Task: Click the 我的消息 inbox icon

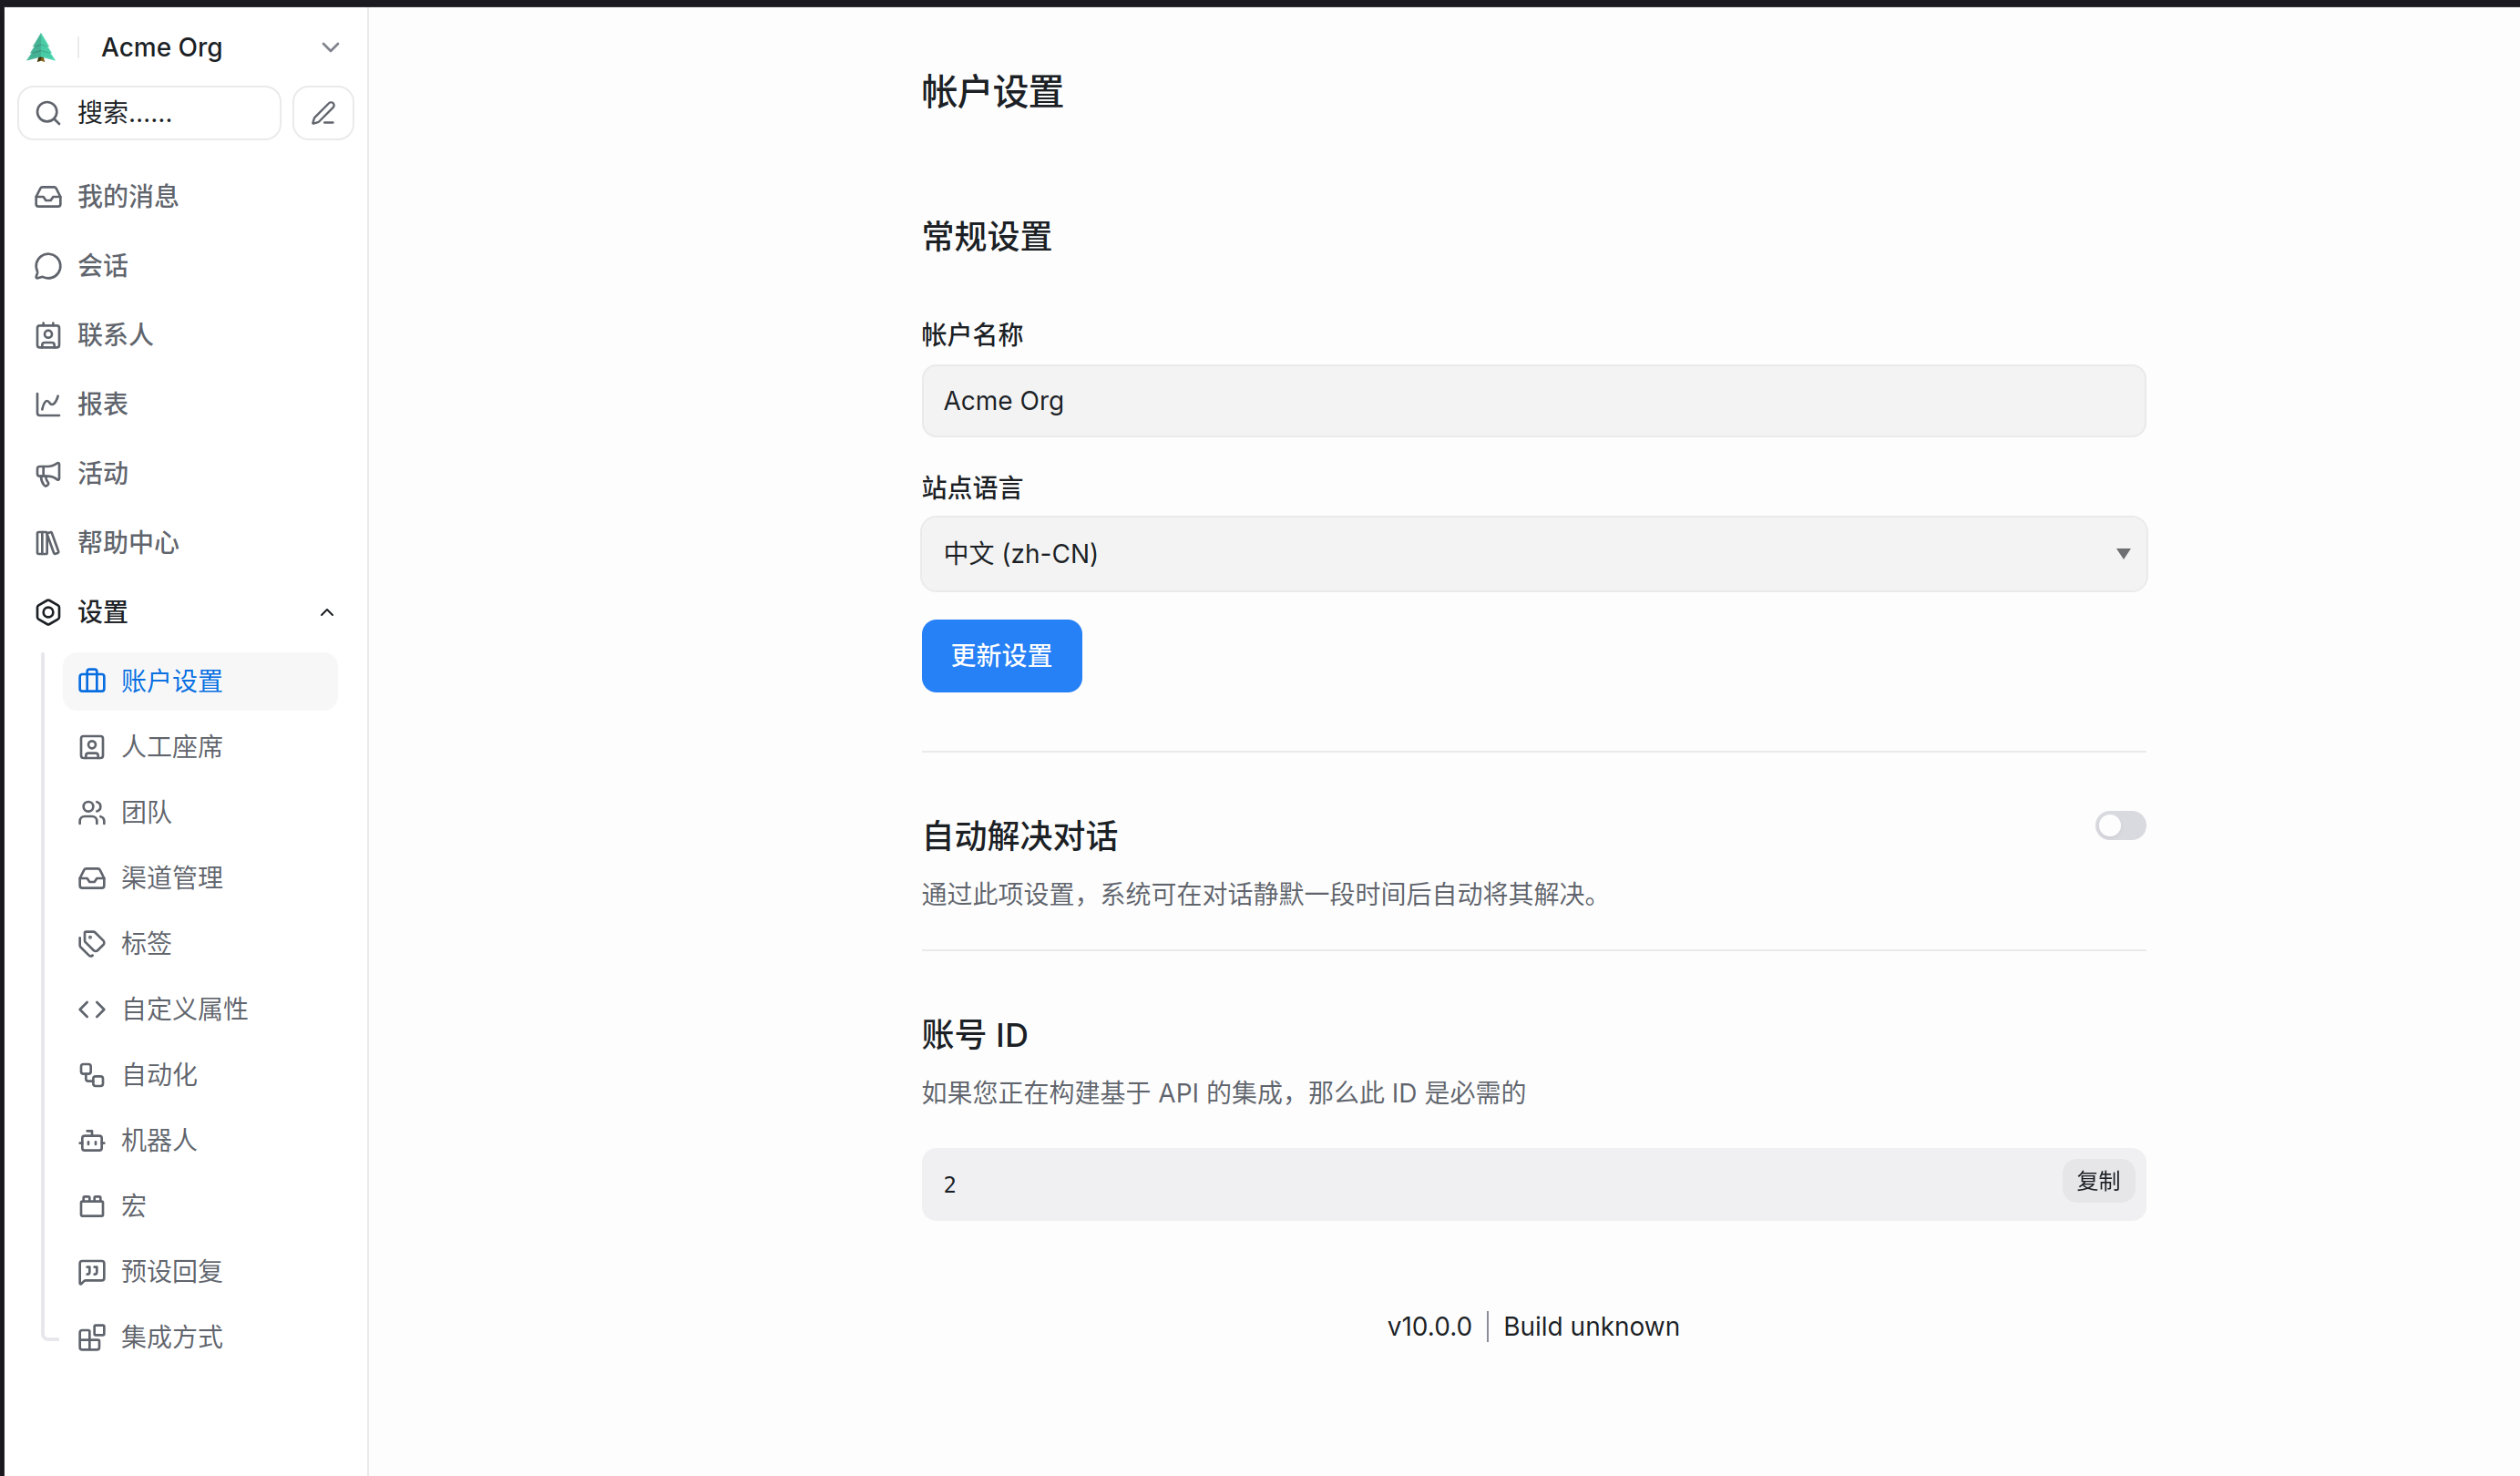Action: tap(48, 197)
